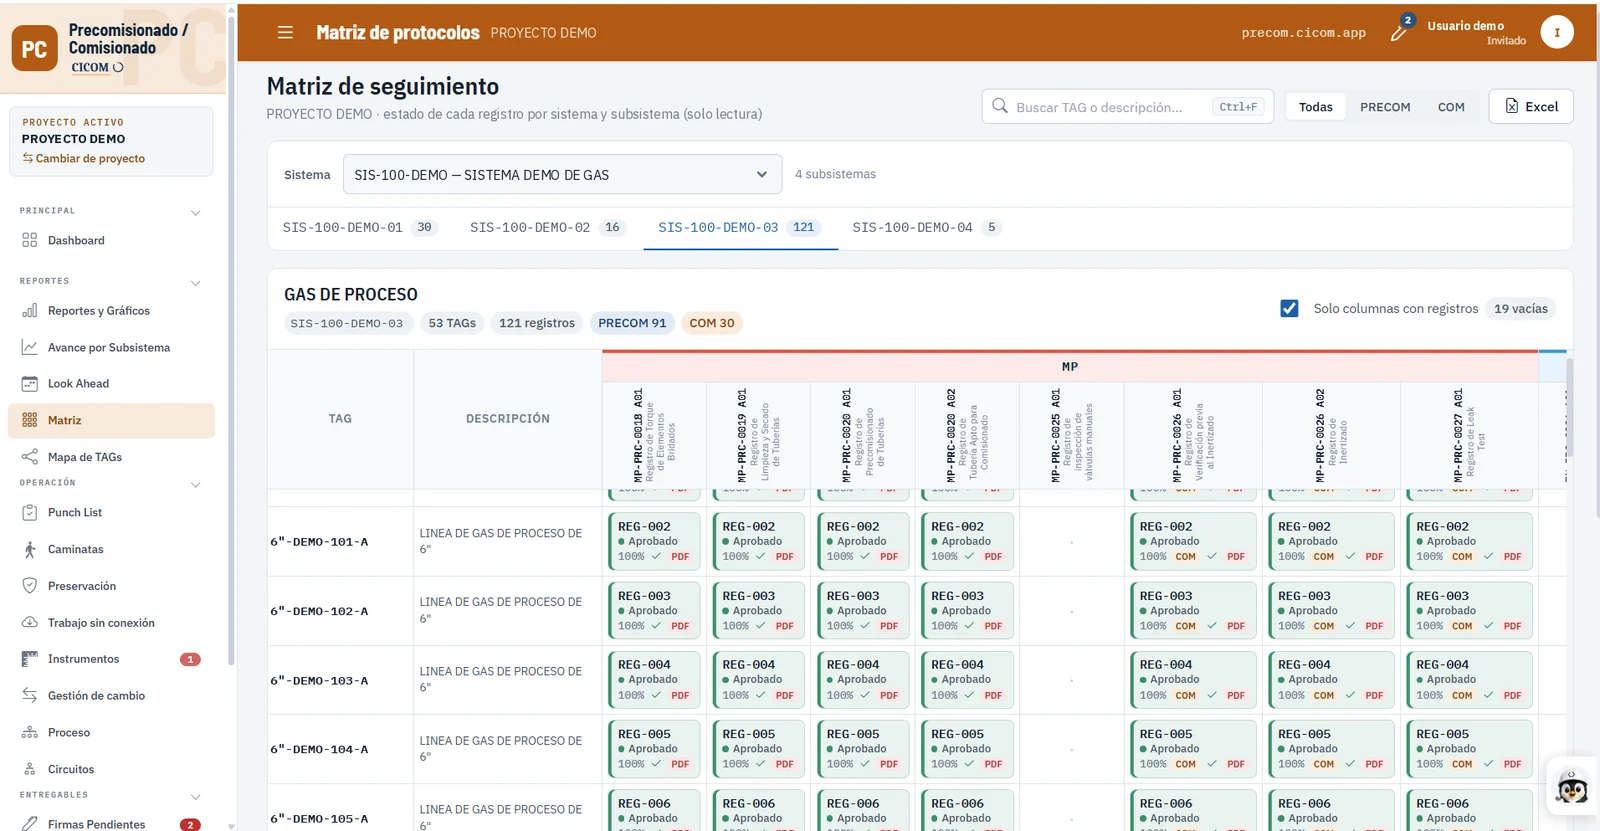Click the MP-PRC-0027 A01 column header

pyautogui.click(x=1469, y=435)
